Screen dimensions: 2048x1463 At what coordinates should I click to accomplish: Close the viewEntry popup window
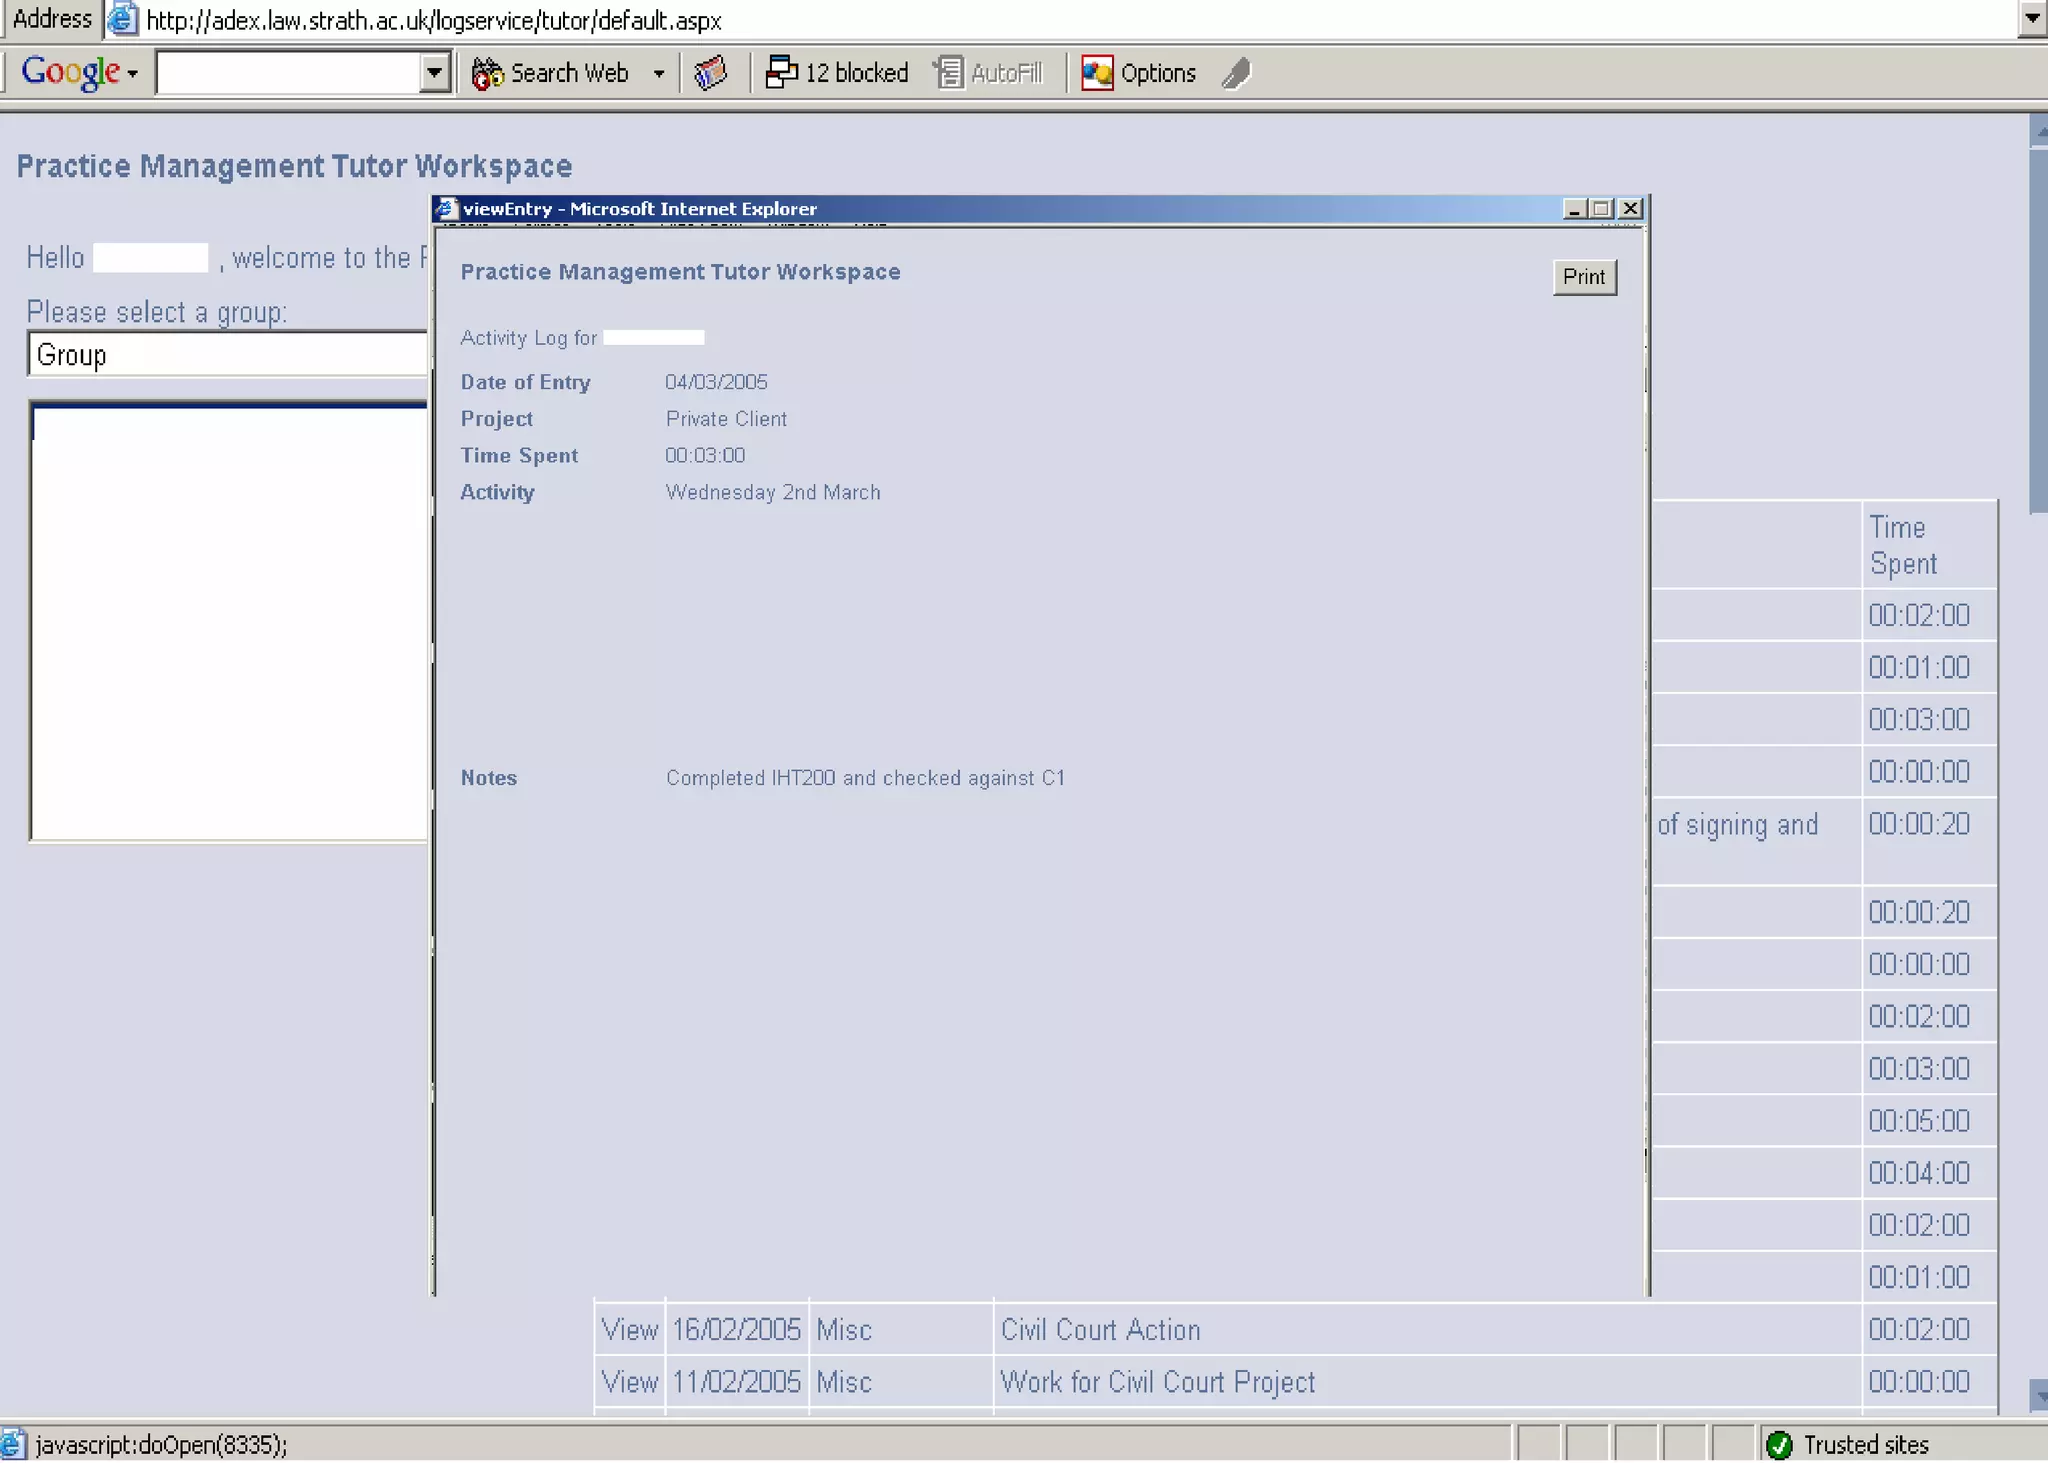pos(1630,208)
